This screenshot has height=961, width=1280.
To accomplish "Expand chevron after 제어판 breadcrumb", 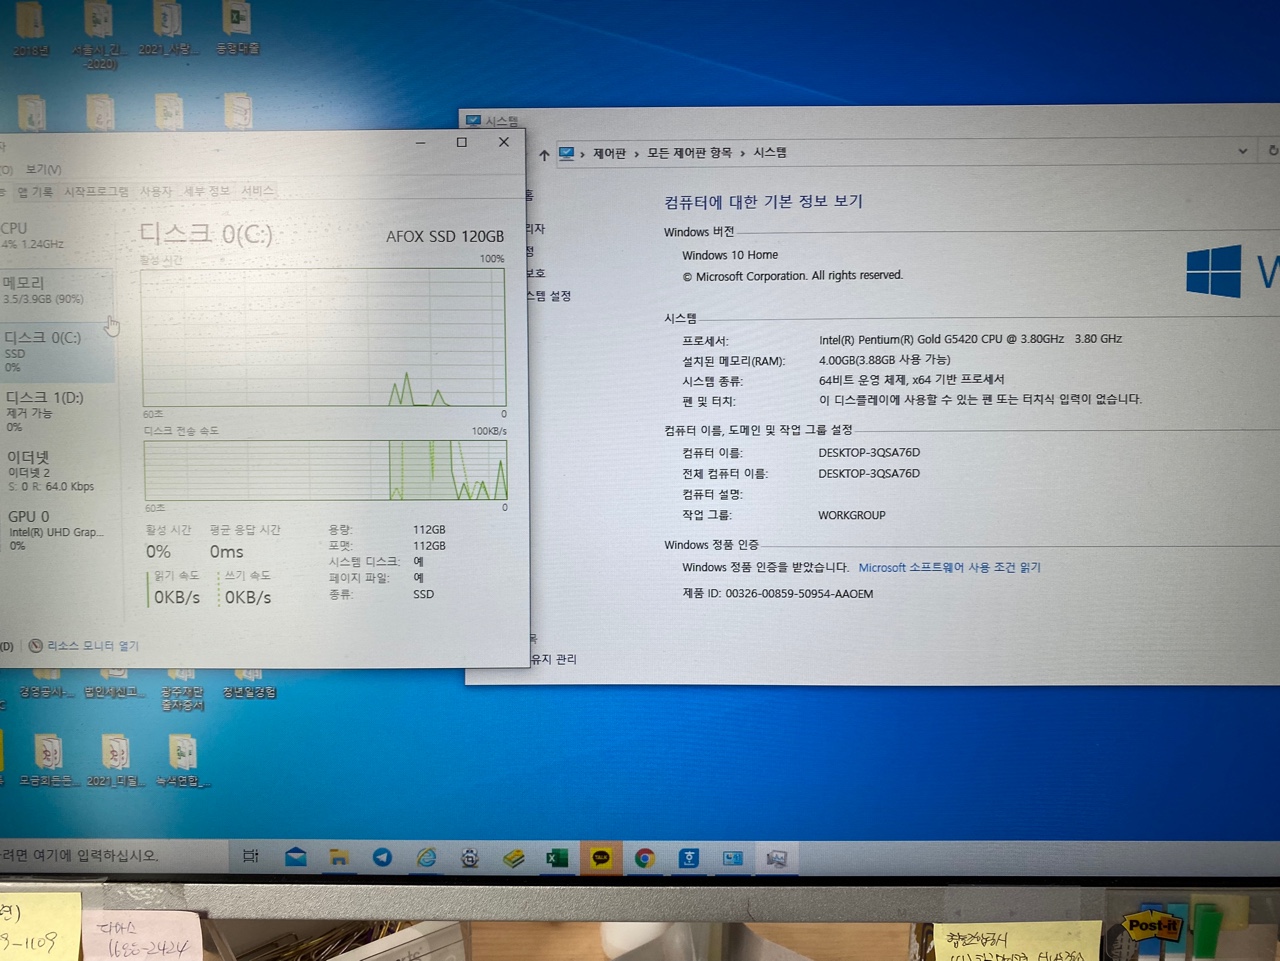I will 636,154.
